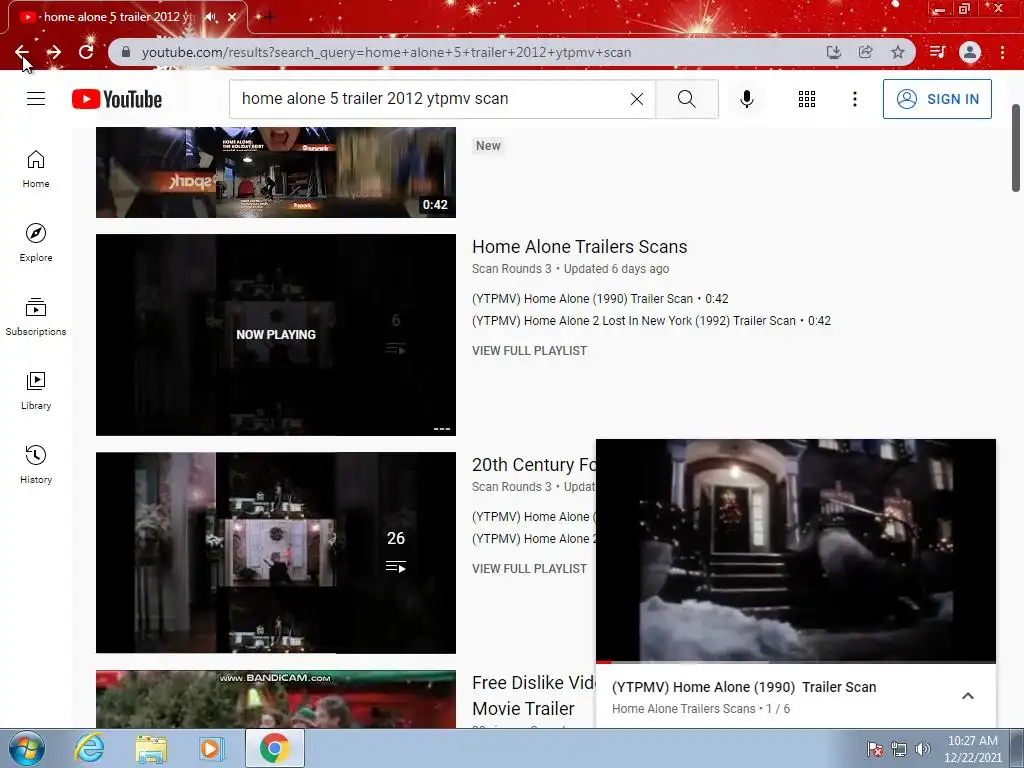Open the Chrome three-dot menu
Screen dimensions: 1024x768
point(1002,52)
